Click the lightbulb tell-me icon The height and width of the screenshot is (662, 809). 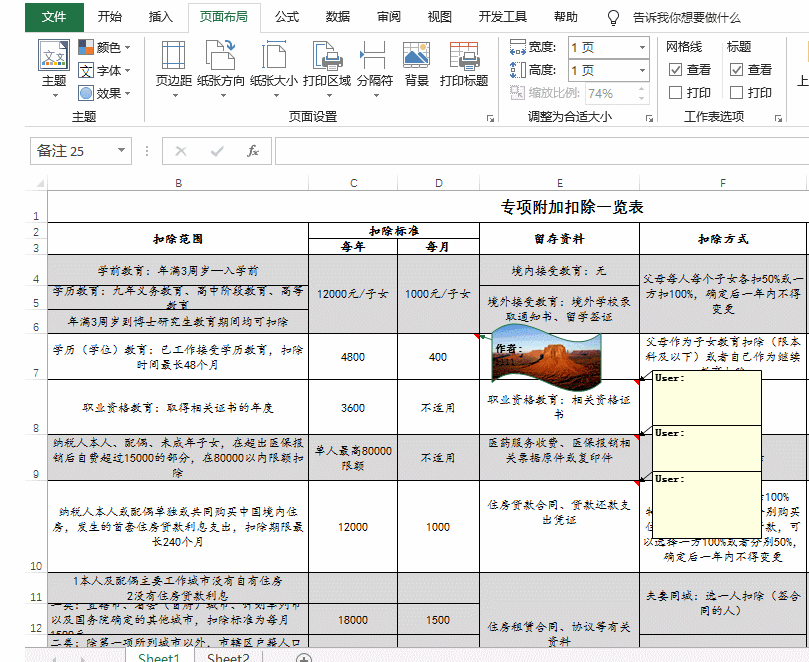[x=613, y=18]
